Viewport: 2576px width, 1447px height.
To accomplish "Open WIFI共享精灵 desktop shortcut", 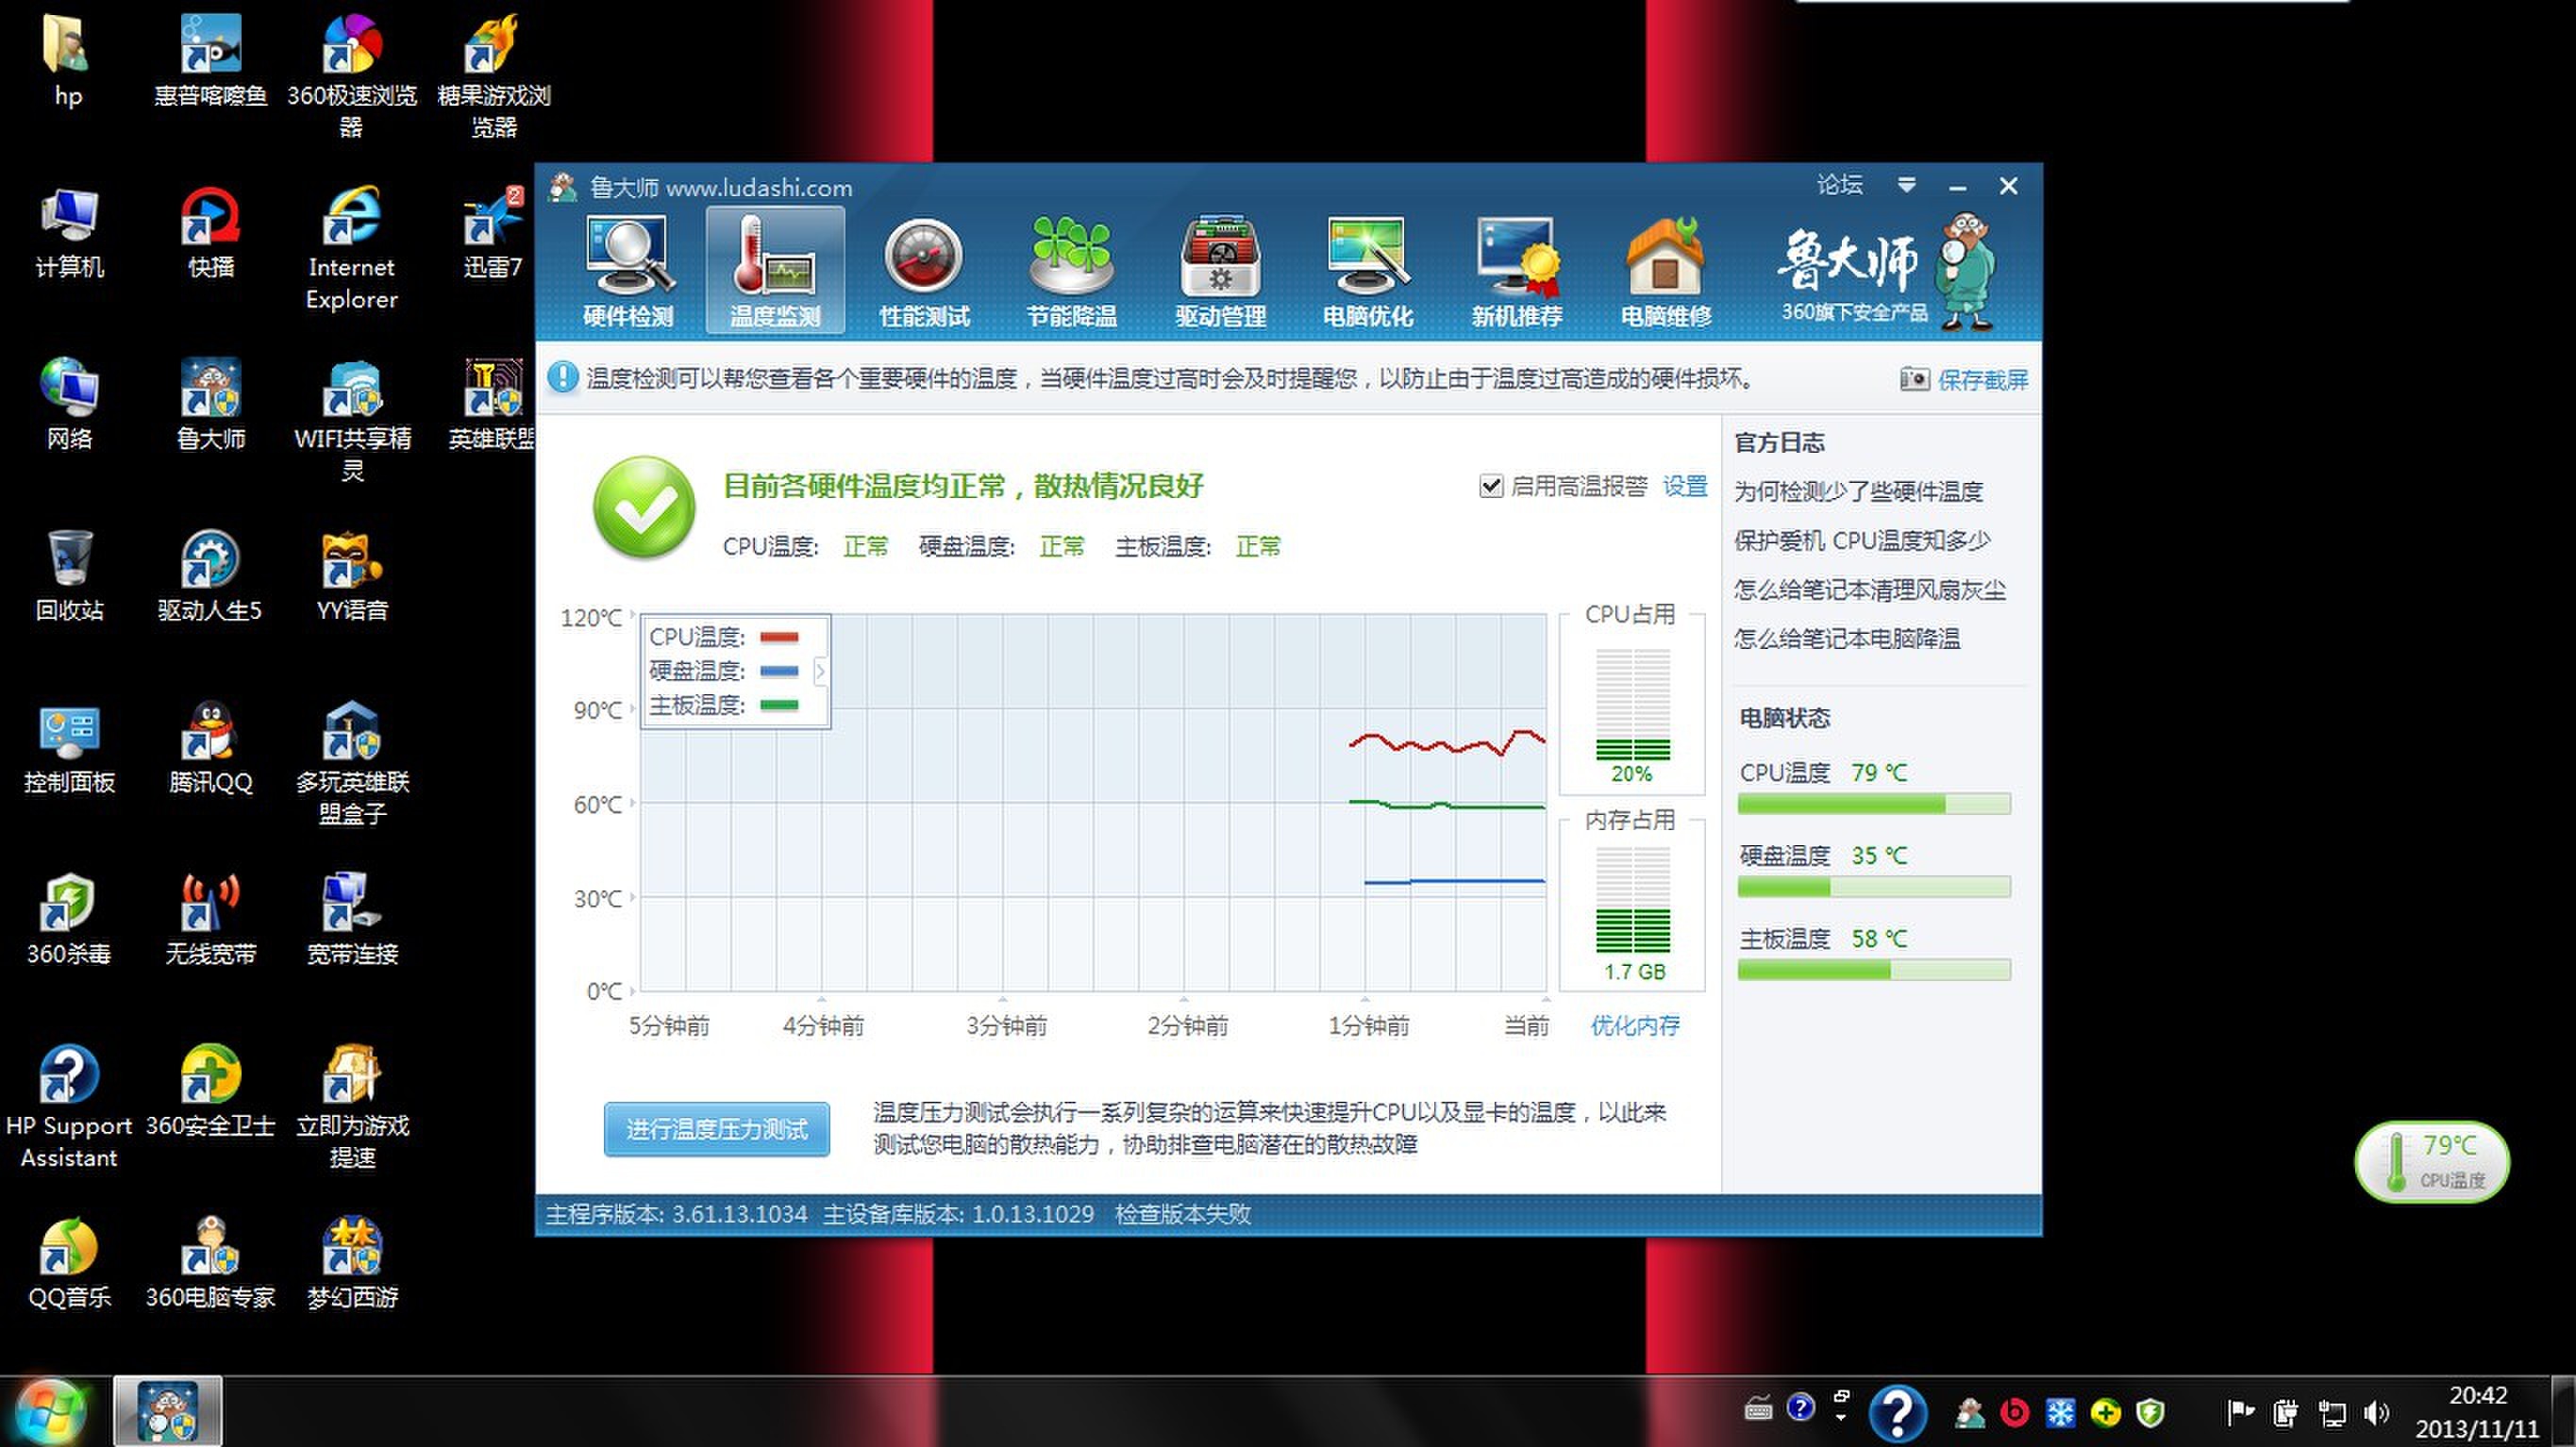I will click(x=351, y=419).
